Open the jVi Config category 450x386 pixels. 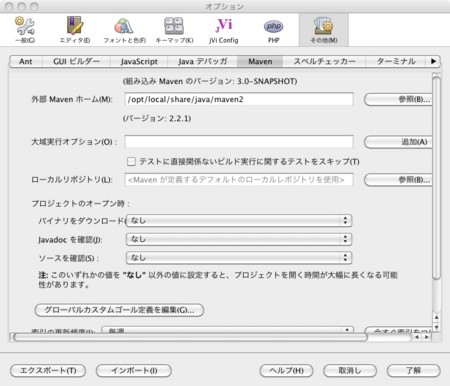click(x=224, y=30)
